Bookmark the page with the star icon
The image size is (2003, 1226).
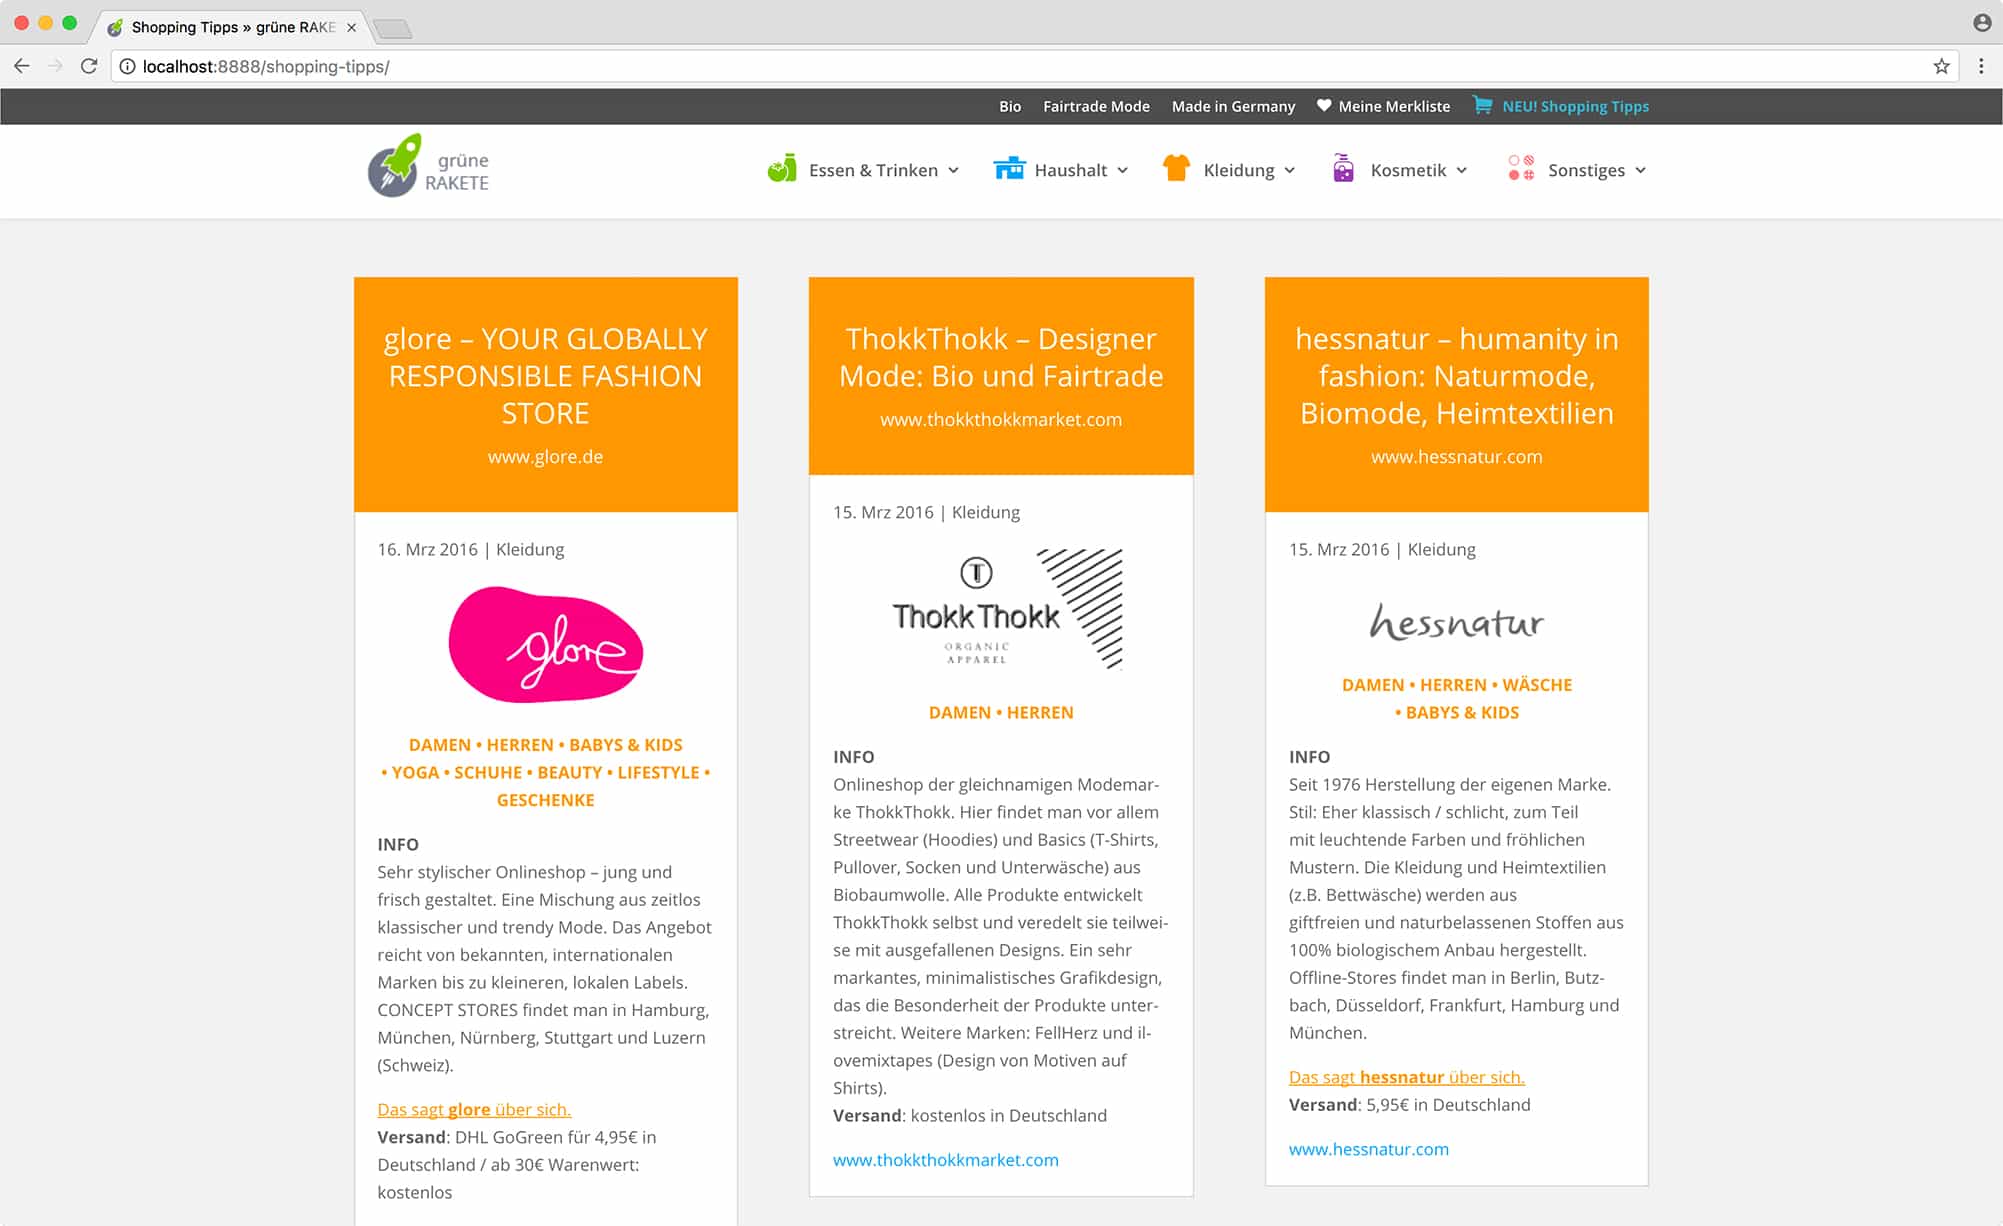pyautogui.click(x=1941, y=66)
